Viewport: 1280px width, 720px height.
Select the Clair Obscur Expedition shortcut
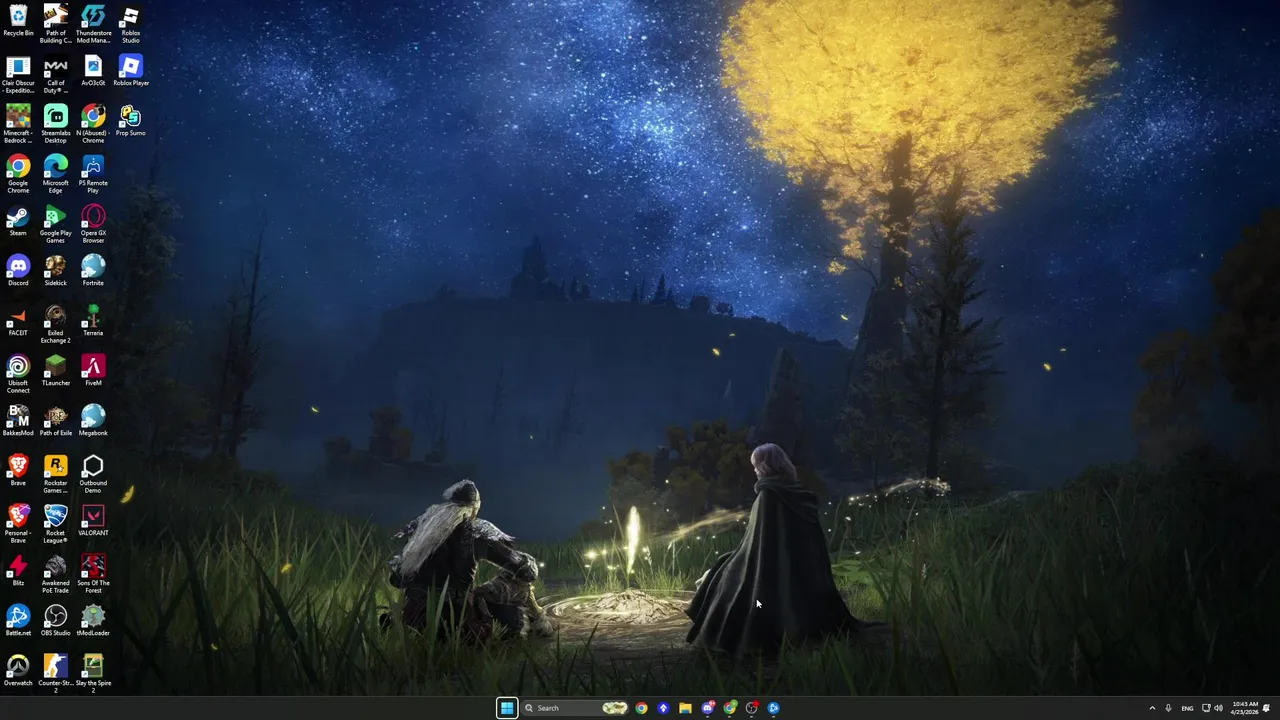(x=18, y=75)
